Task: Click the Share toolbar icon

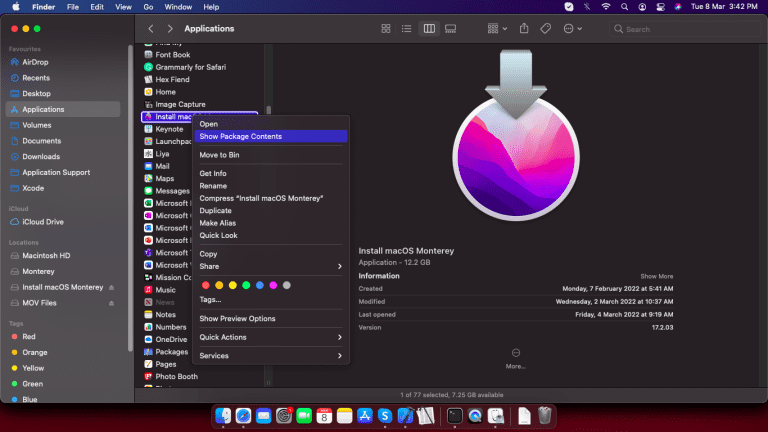Action: 524,28
